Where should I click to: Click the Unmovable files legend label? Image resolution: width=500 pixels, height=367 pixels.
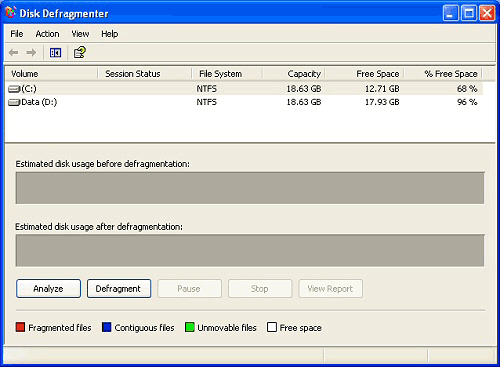click(x=227, y=328)
